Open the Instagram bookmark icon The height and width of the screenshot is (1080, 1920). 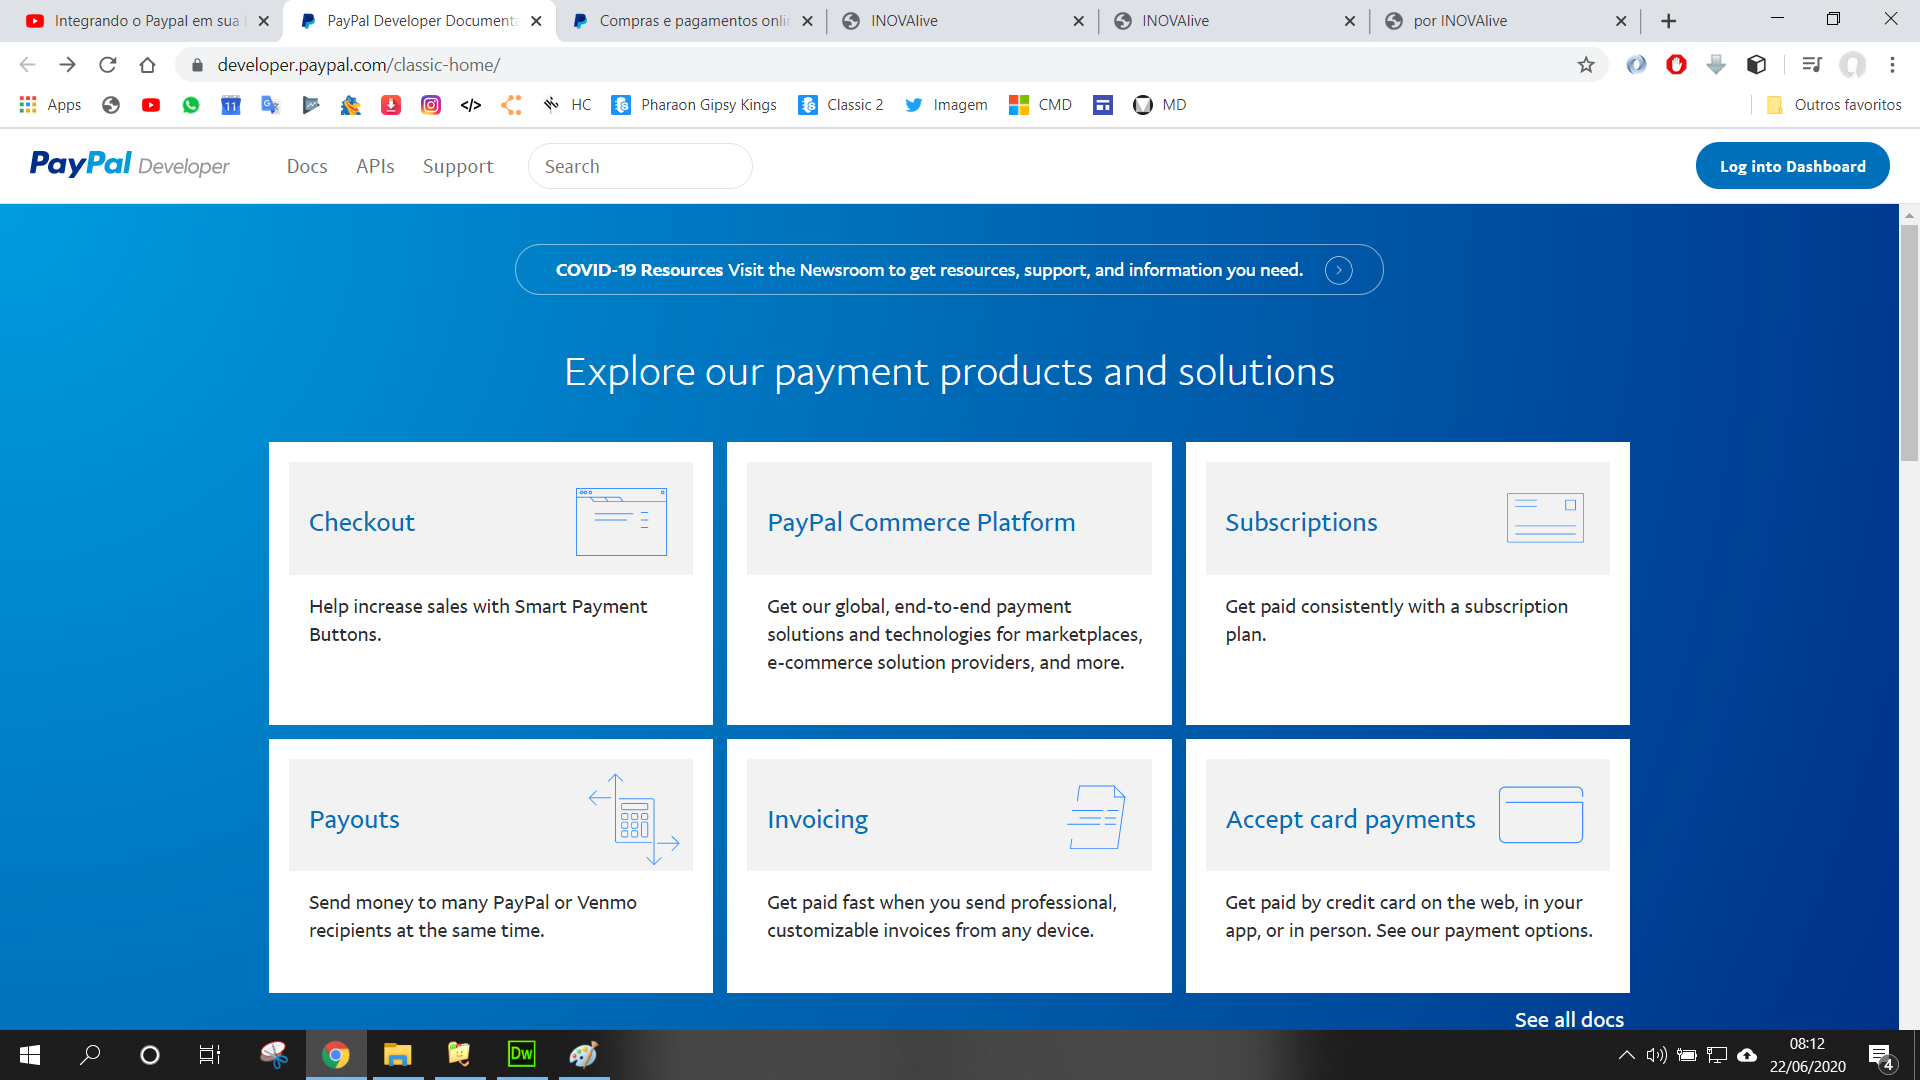pos(431,105)
